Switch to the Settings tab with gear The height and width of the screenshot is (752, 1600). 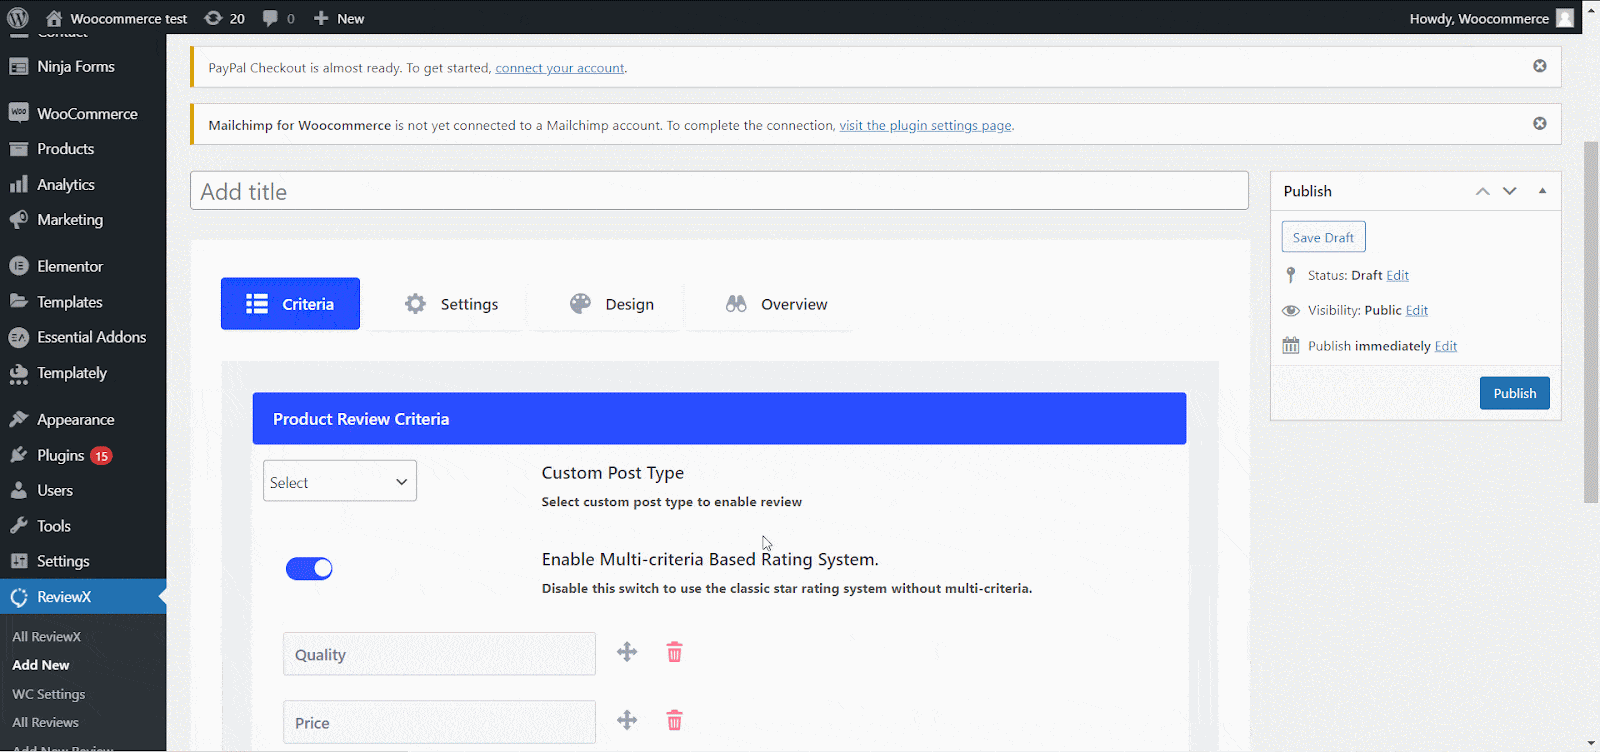click(x=451, y=304)
